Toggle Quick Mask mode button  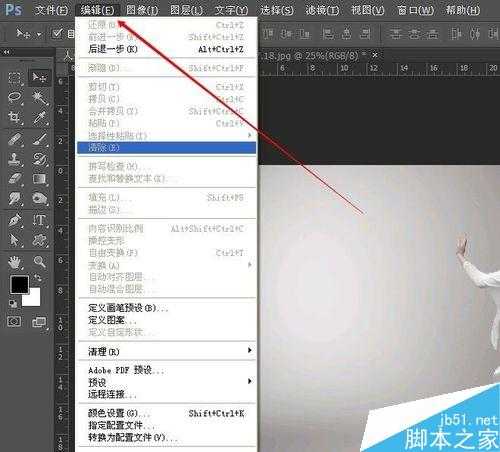pos(14,321)
